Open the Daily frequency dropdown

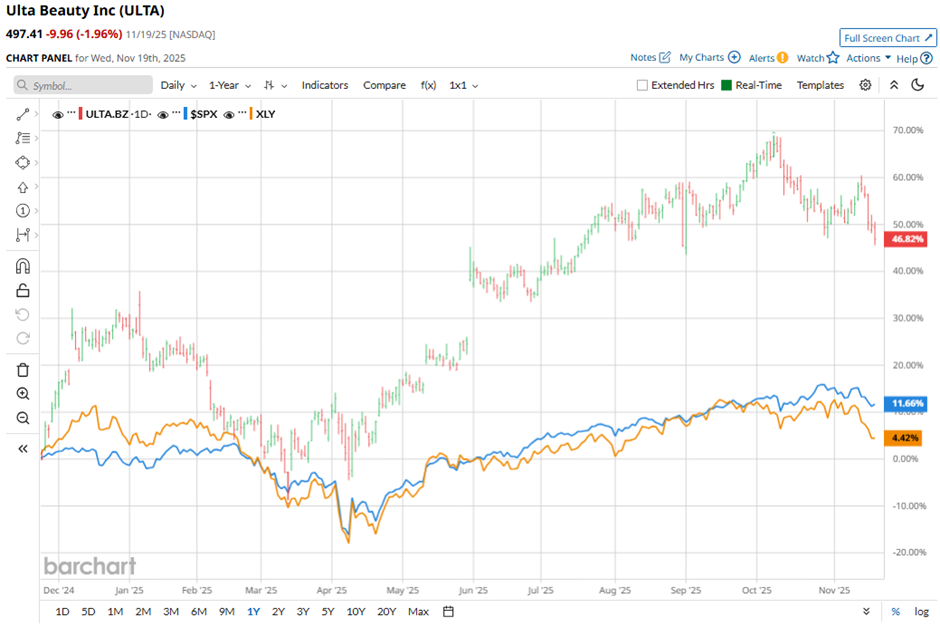[178, 86]
